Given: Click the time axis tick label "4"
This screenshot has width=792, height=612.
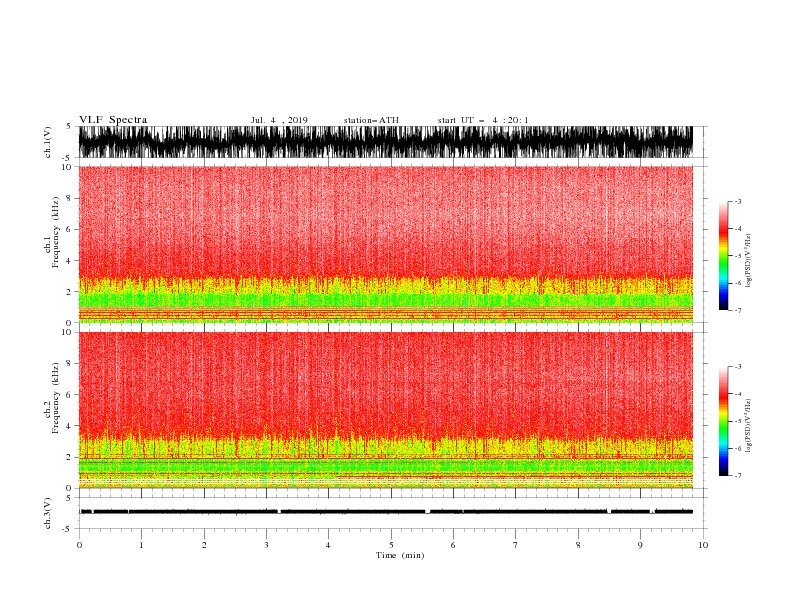Looking at the screenshot, I should [x=329, y=545].
